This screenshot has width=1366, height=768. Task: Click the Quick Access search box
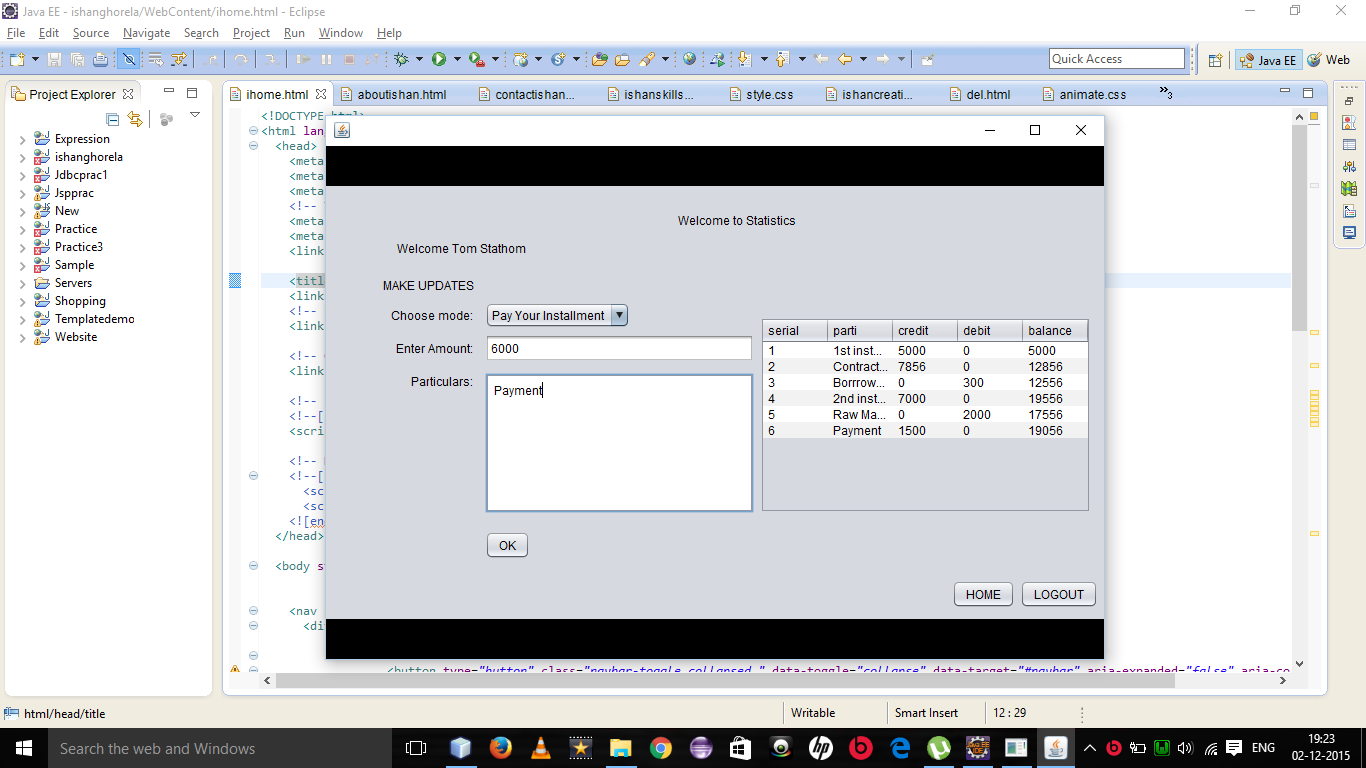1117,59
